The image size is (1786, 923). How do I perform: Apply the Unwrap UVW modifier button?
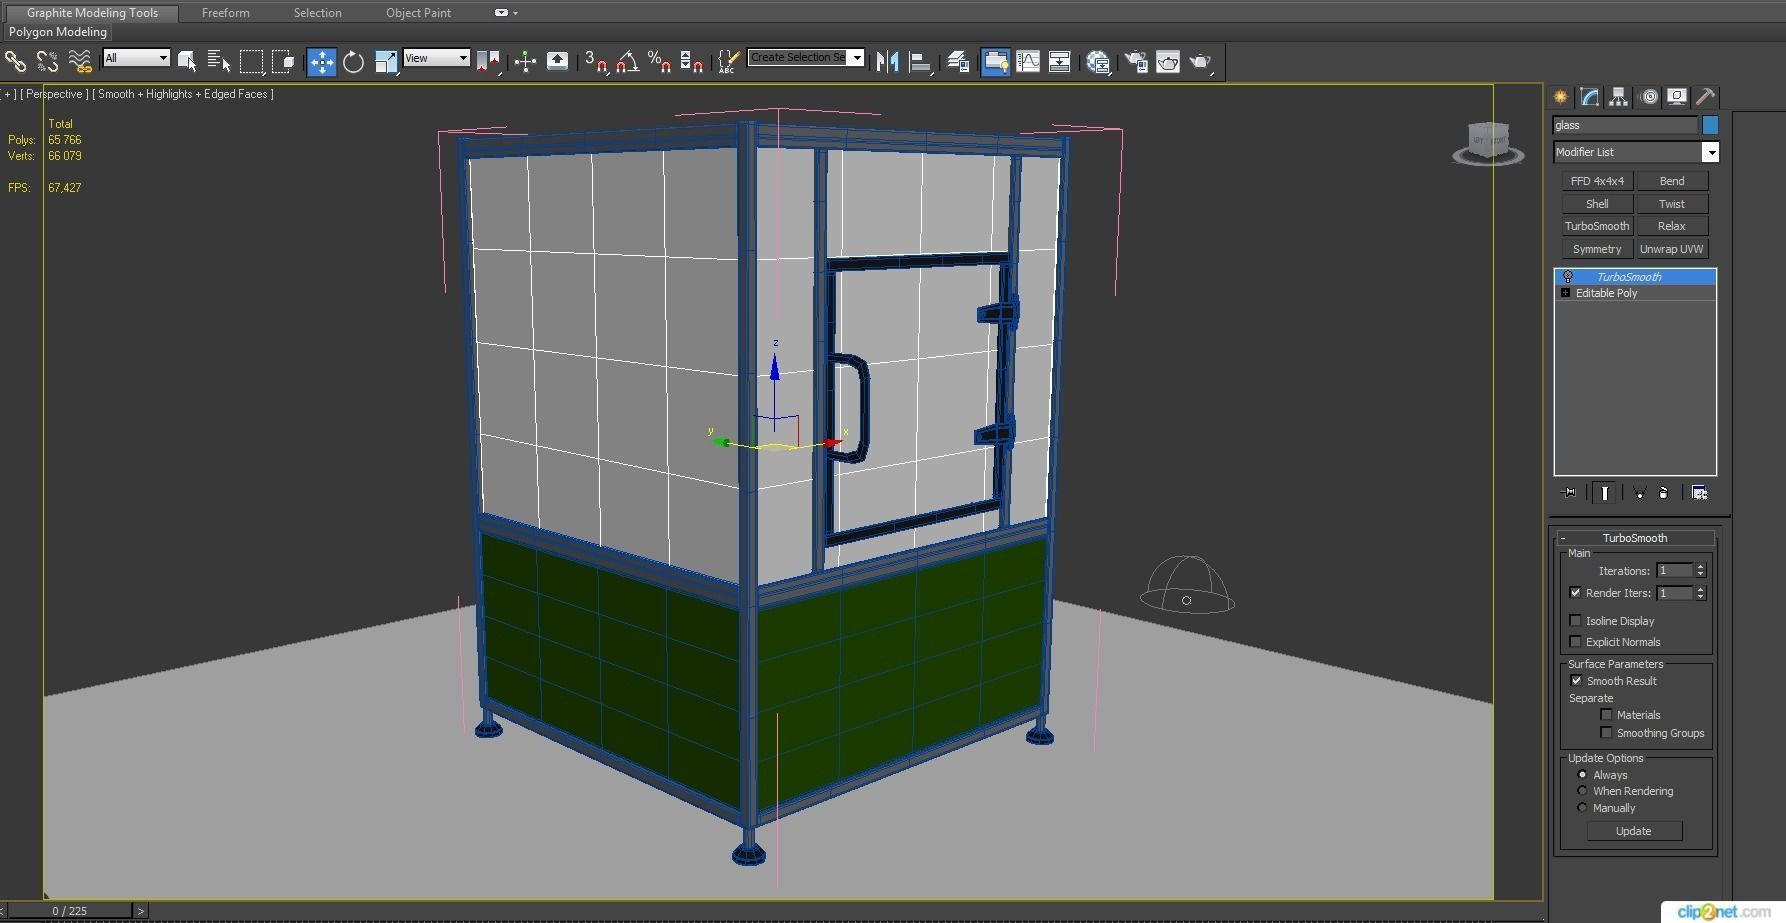[1672, 249]
